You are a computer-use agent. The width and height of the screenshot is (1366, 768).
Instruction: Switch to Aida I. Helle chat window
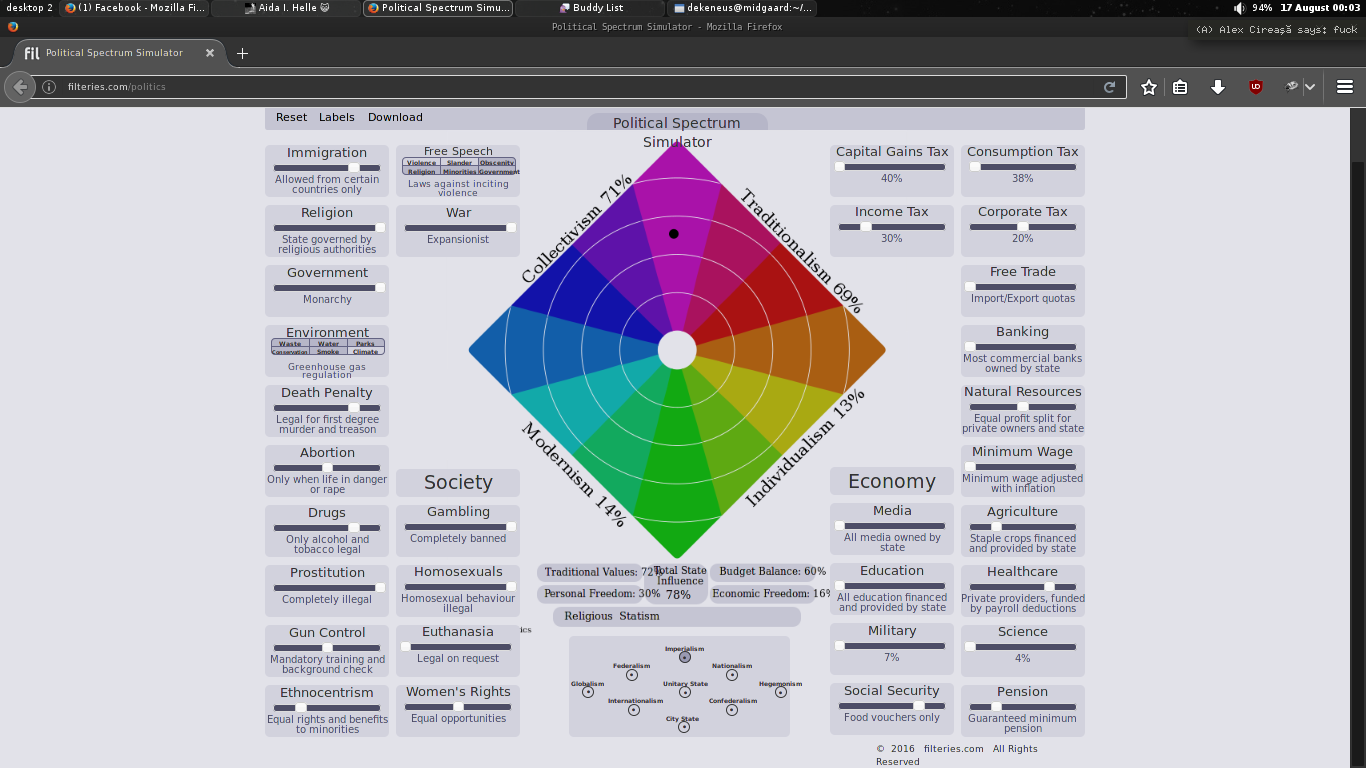[x=286, y=8]
